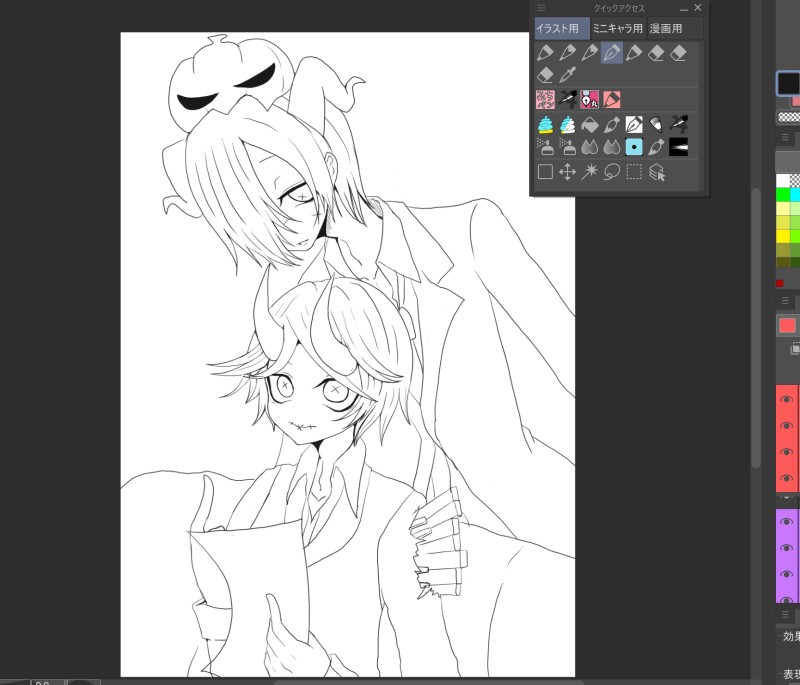Toggle the third red layer's eye icon
Image resolution: width=800 pixels, height=685 pixels.
click(786, 452)
